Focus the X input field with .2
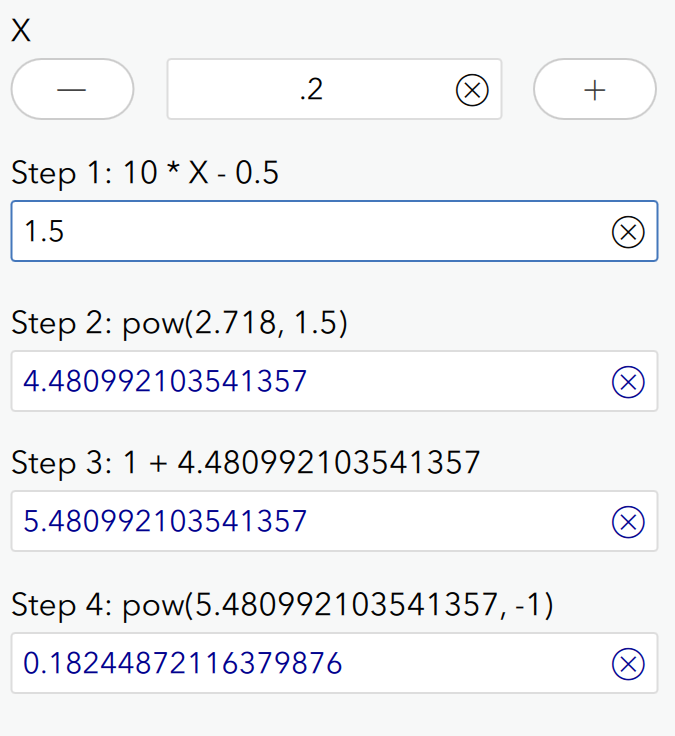The width and height of the screenshot is (675, 736). 310,91
